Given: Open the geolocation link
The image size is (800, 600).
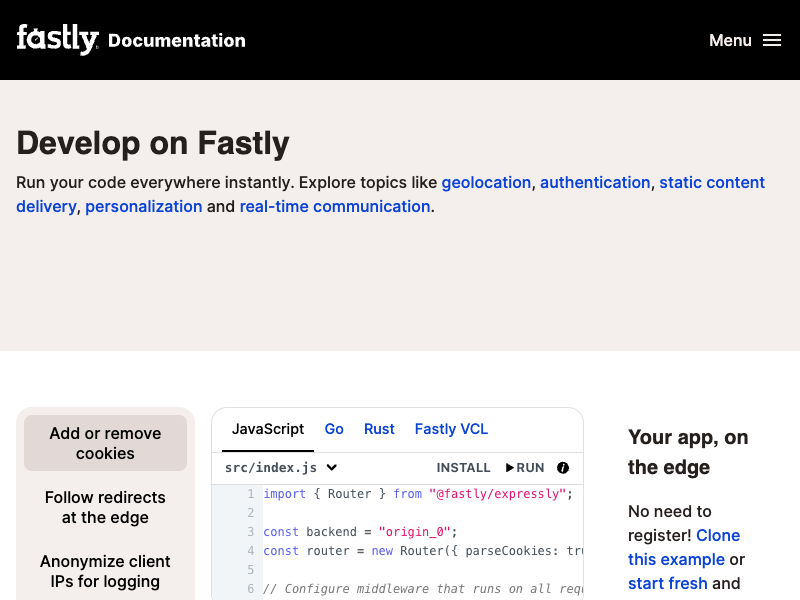Looking at the screenshot, I should 486,183.
